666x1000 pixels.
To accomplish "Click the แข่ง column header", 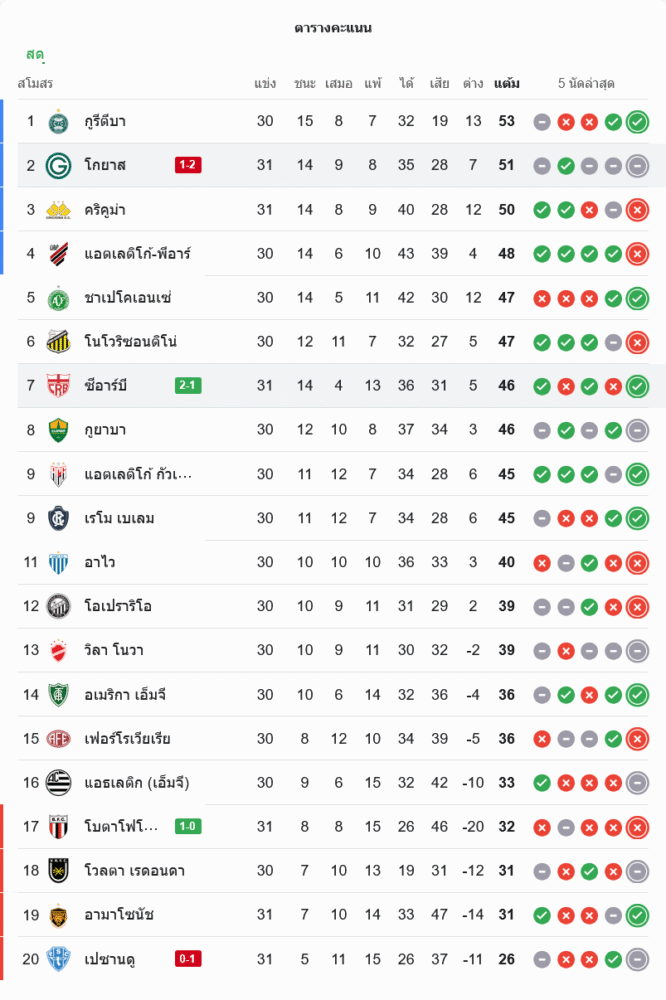I will [265, 83].
